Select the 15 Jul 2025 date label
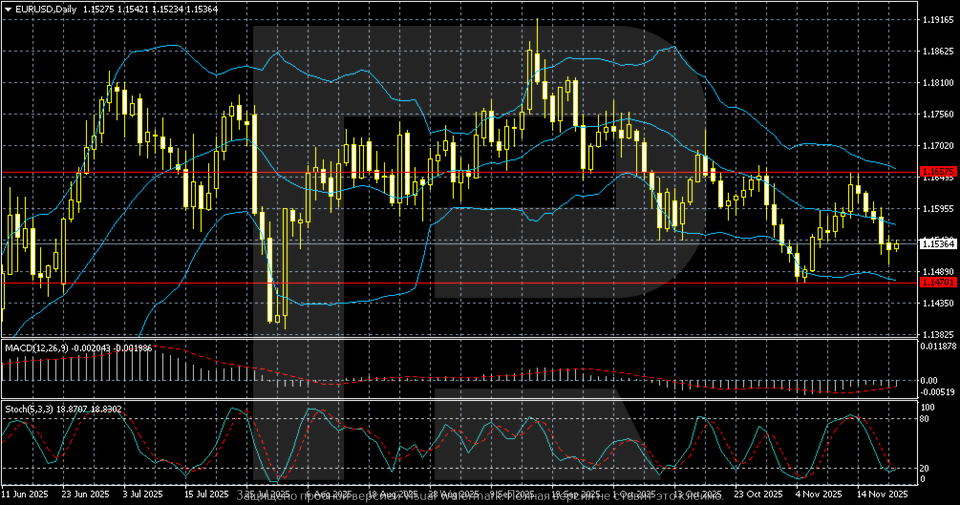 (x=205, y=494)
